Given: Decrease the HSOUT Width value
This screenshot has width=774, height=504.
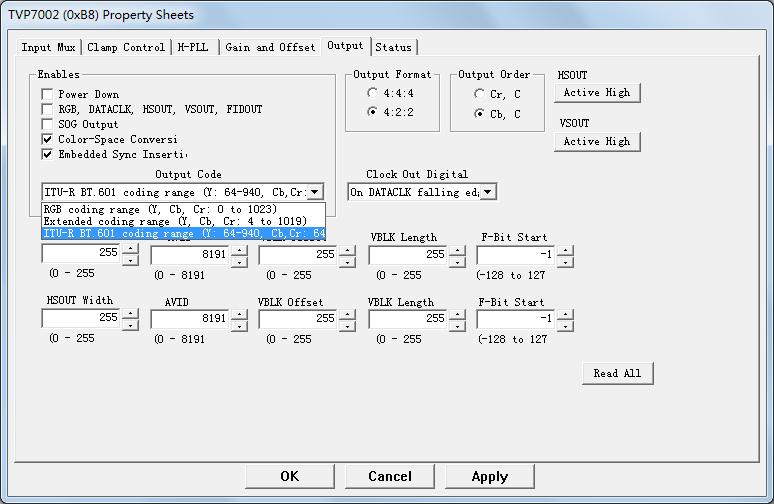Looking at the screenshot, I should coord(130,325).
